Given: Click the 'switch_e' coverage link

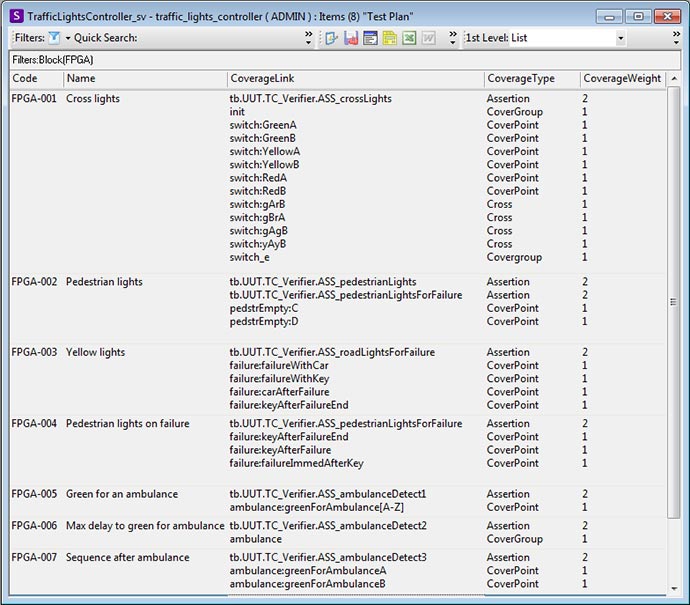Looking at the screenshot, I should [x=250, y=257].
